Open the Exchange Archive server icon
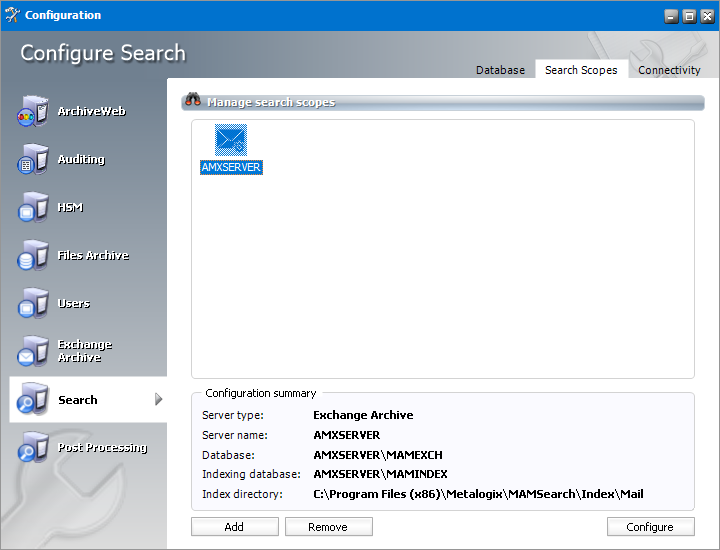The height and width of the screenshot is (550, 720). (33, 351)
